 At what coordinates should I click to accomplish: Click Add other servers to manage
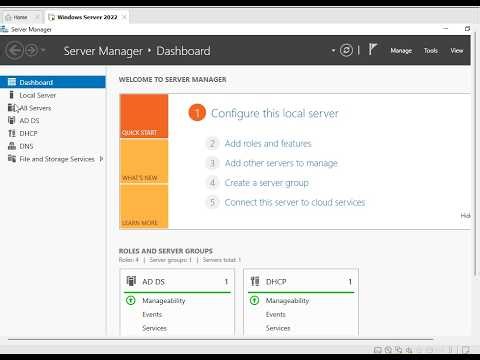coord(281,163)
